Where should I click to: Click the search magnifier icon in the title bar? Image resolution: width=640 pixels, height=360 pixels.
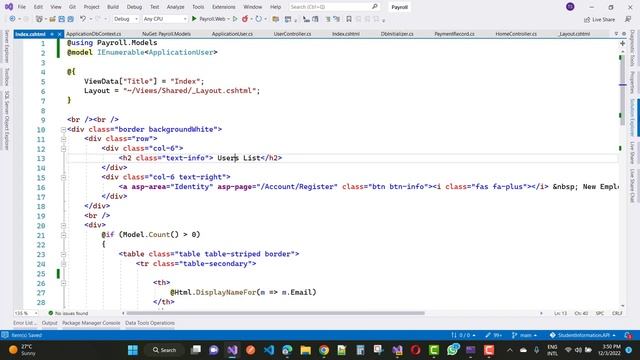coord(375,7)
